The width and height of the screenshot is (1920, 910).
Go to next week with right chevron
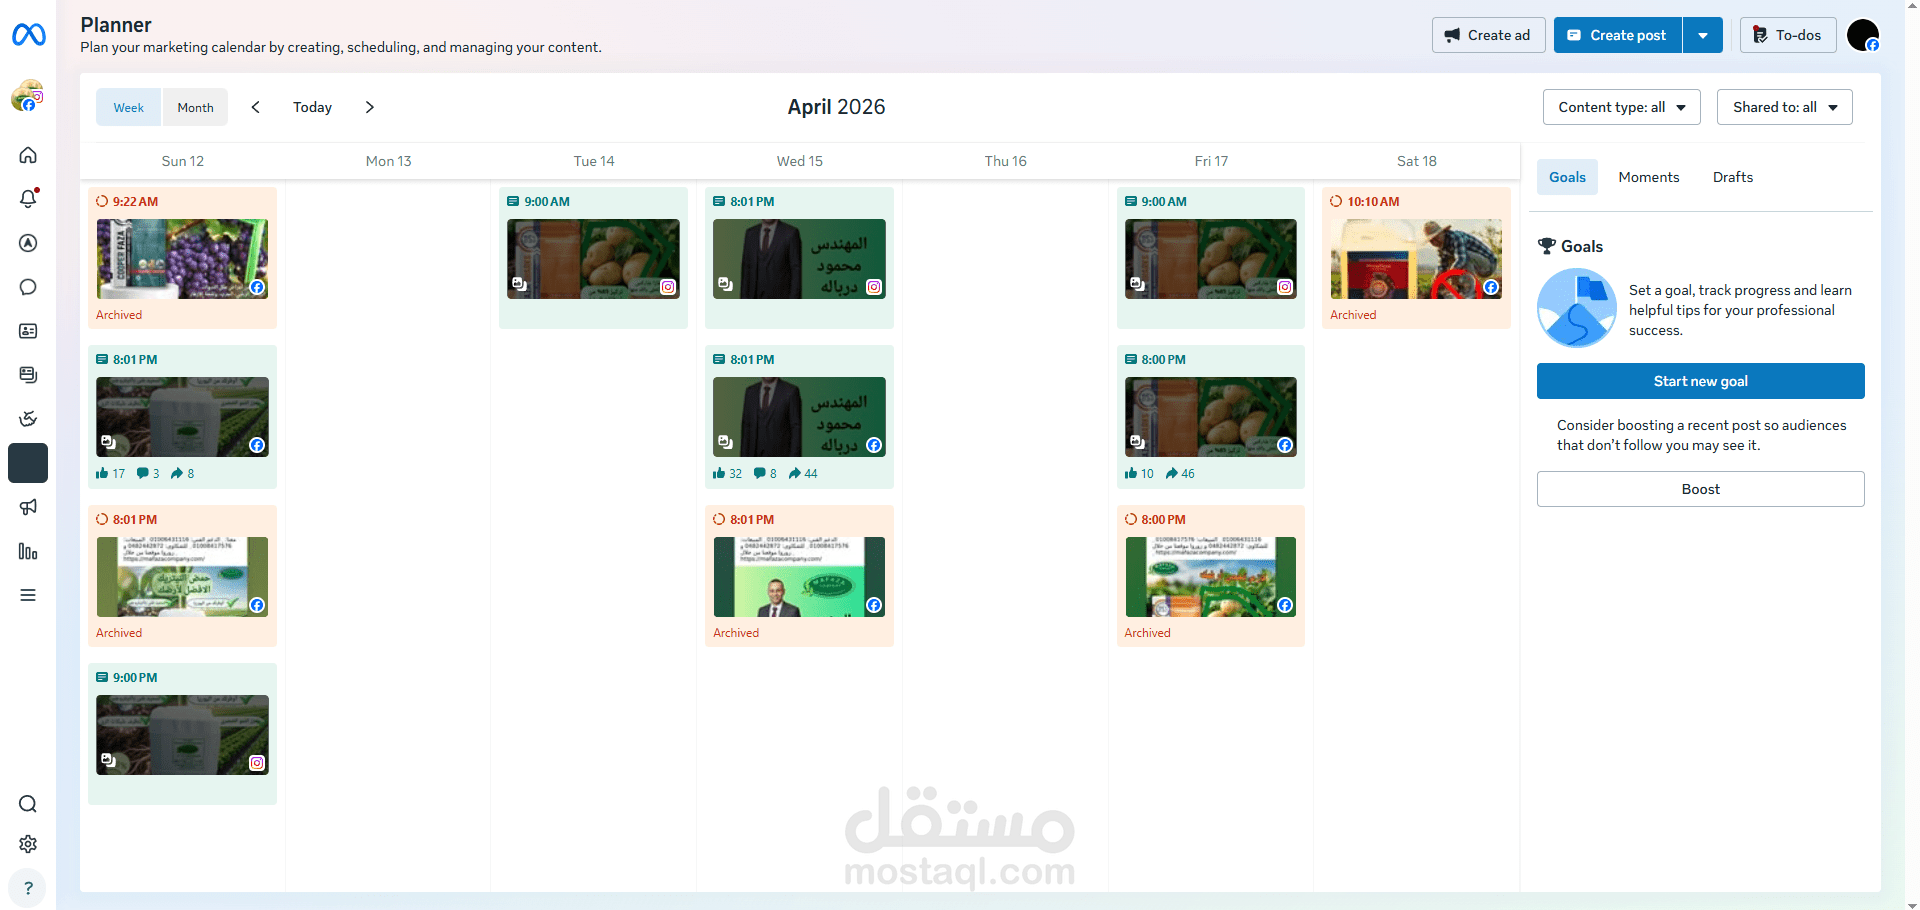[369, 107]
